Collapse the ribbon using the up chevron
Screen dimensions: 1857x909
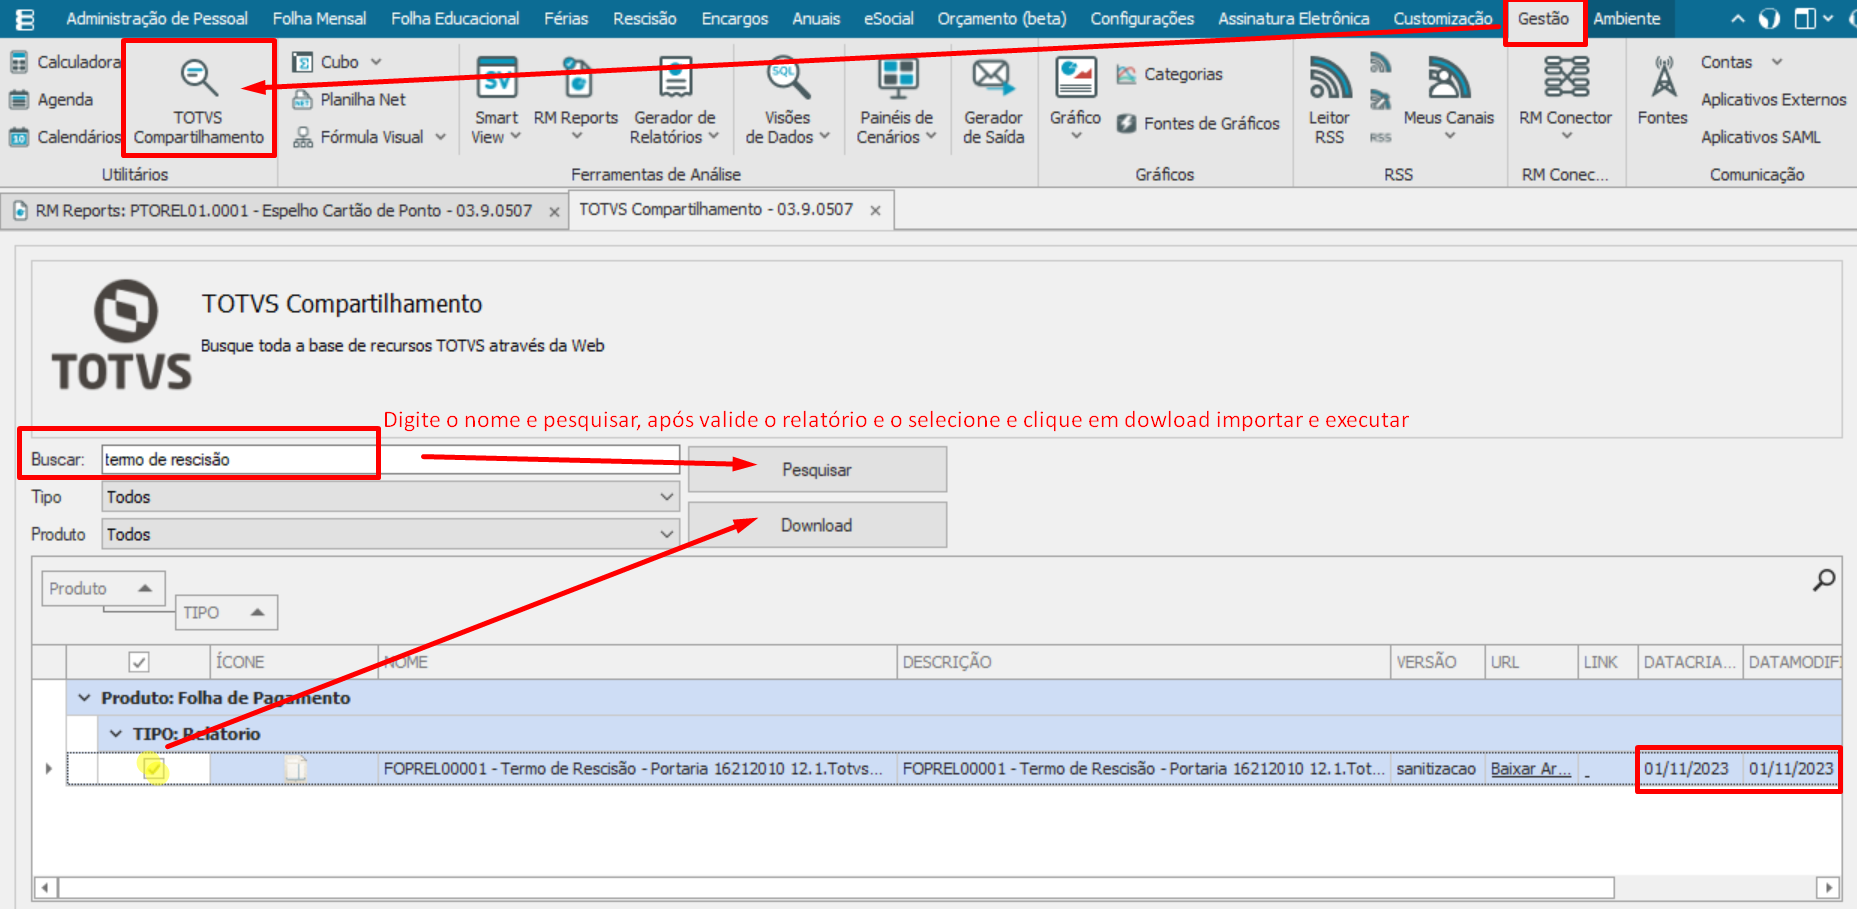click(1738, 18)
